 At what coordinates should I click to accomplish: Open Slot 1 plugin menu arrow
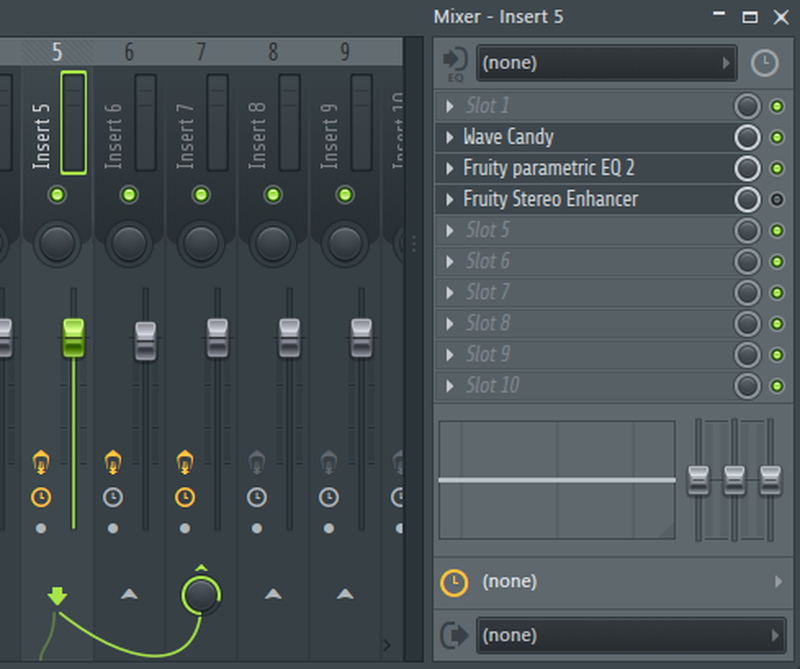point(449,106)
